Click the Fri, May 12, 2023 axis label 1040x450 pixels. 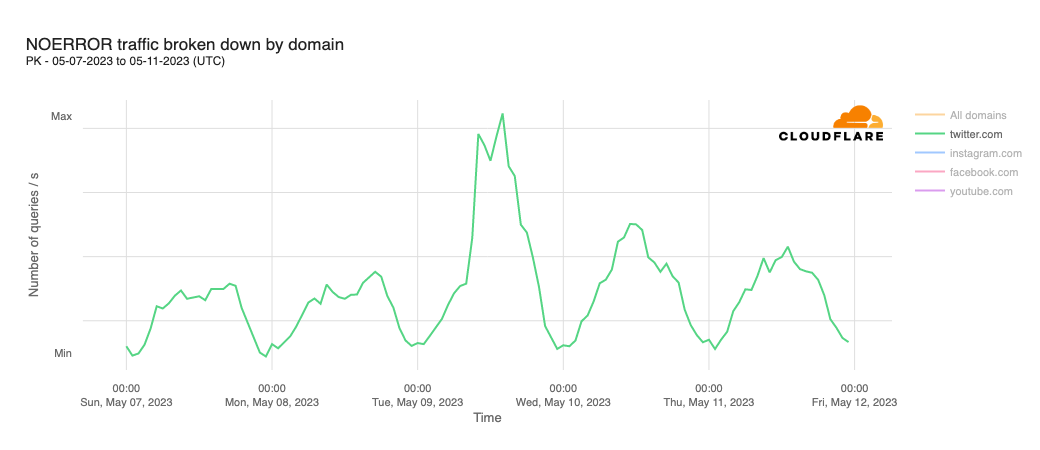(854, 402)
